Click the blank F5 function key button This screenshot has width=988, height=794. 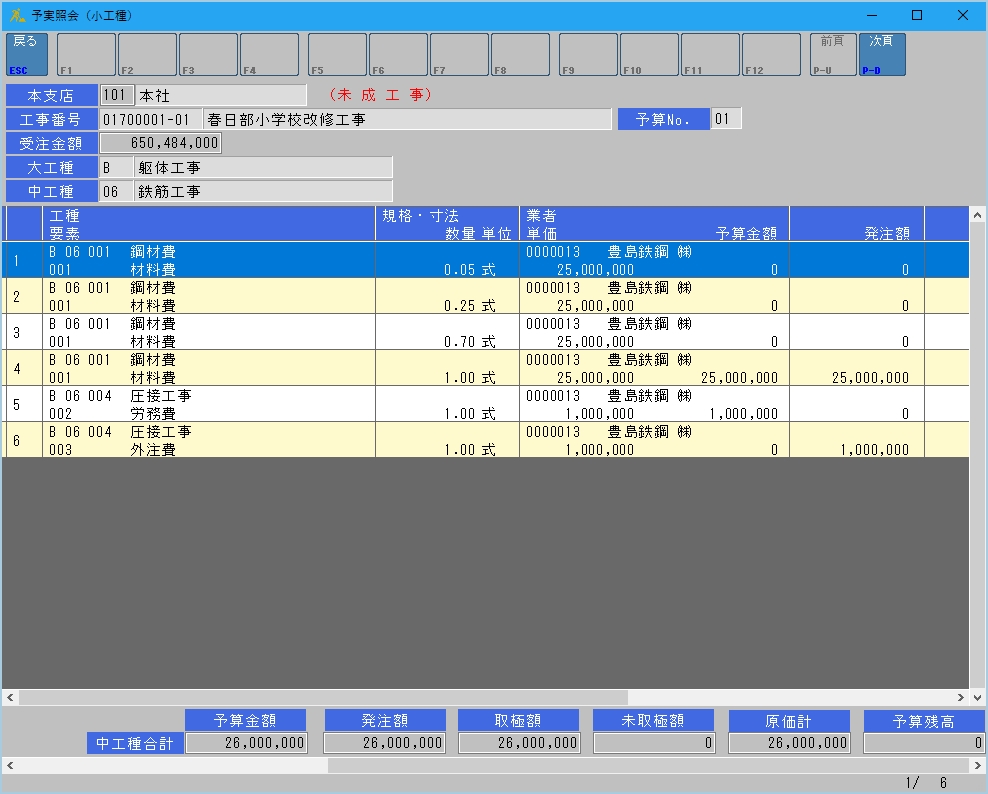[x=338, y=55]
